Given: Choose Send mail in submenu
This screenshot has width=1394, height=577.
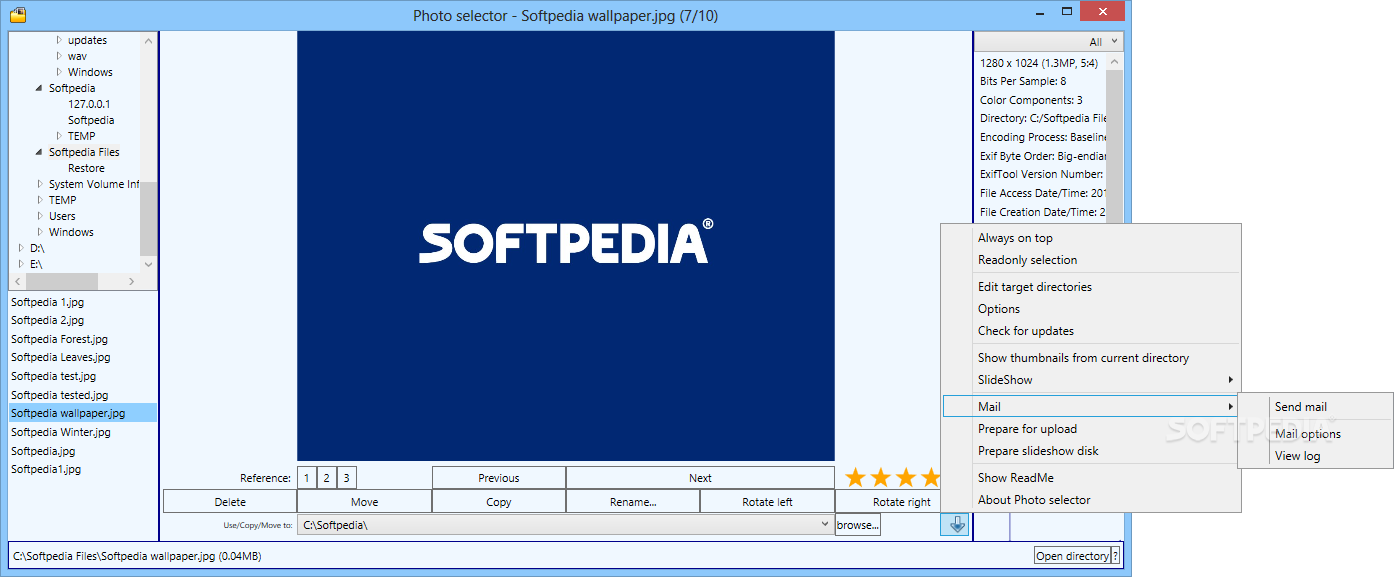Looking at the screenshot, I should 1315,407.
